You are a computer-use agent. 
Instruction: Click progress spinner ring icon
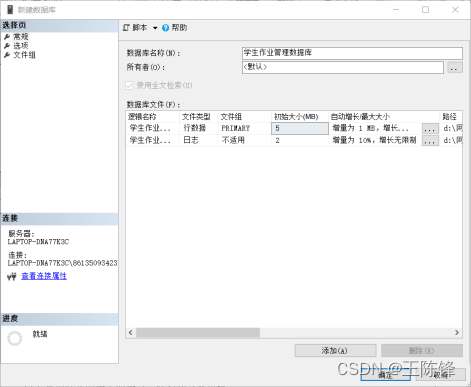(15, 338)
